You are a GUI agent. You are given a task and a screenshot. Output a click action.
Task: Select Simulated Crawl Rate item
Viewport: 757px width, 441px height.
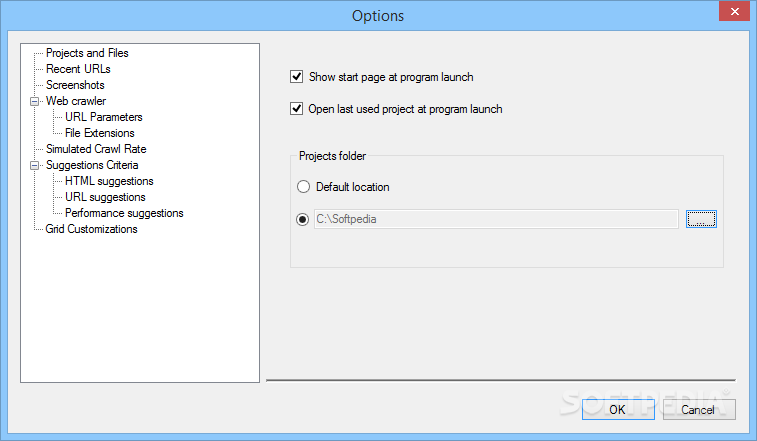[x=96, y=149]
